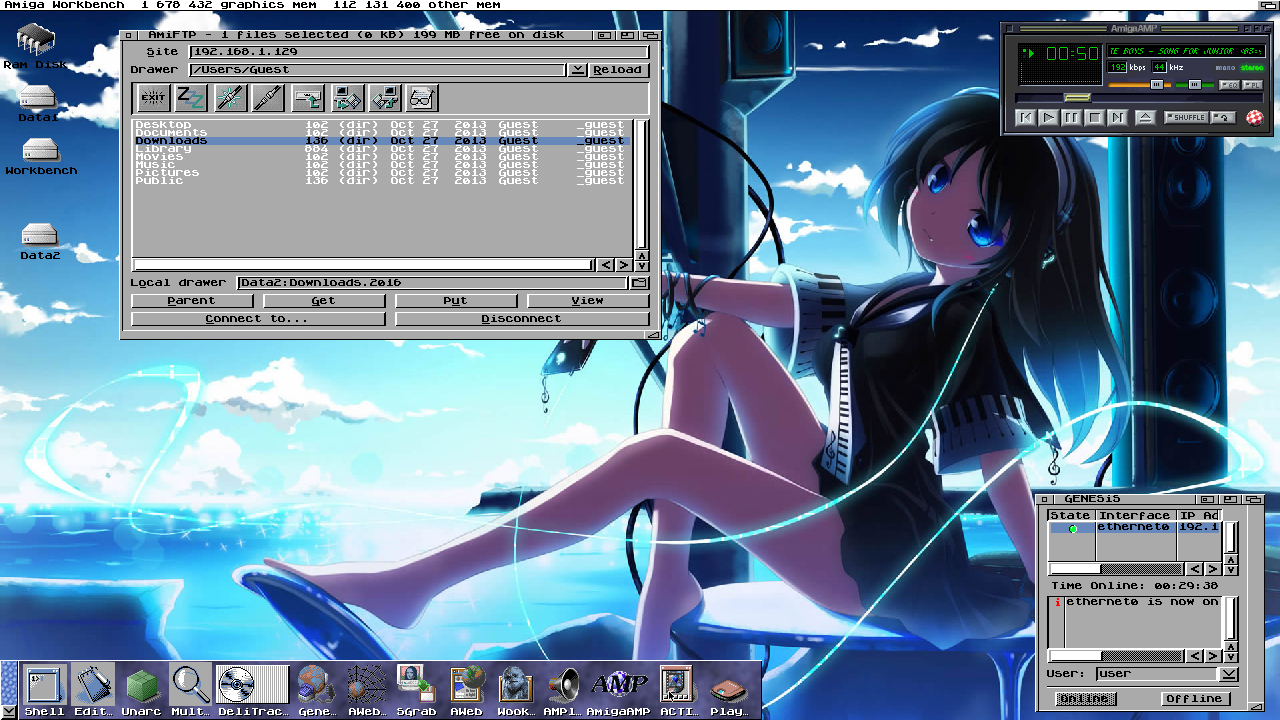The height and width of the screenshot is (720, 1280).
Task: Click the Disconnect button in AmiFTP
Action: (521, 319)
